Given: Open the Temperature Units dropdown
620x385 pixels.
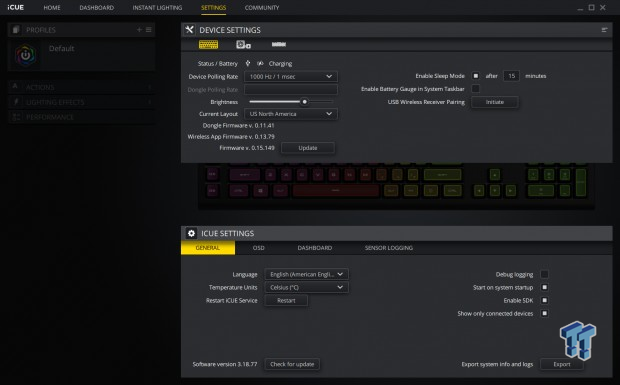Looking at the screenshot, I should click(x=306, y=287).
